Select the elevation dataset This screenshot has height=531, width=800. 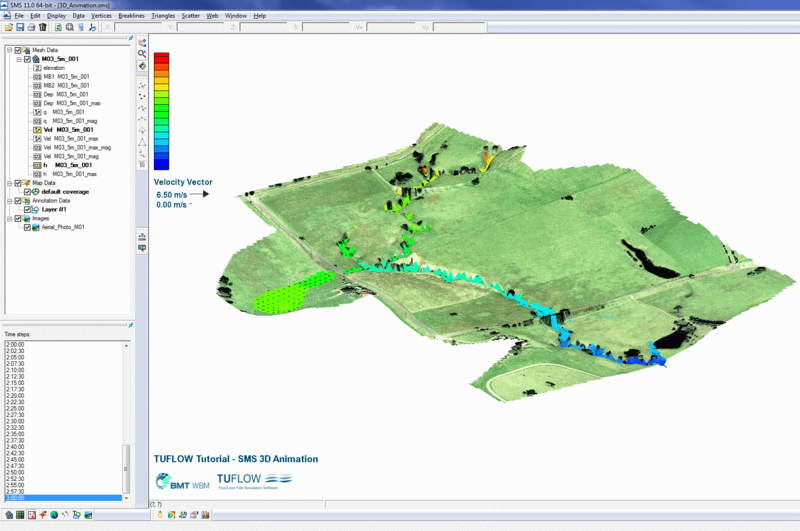(x=54, y=68)
